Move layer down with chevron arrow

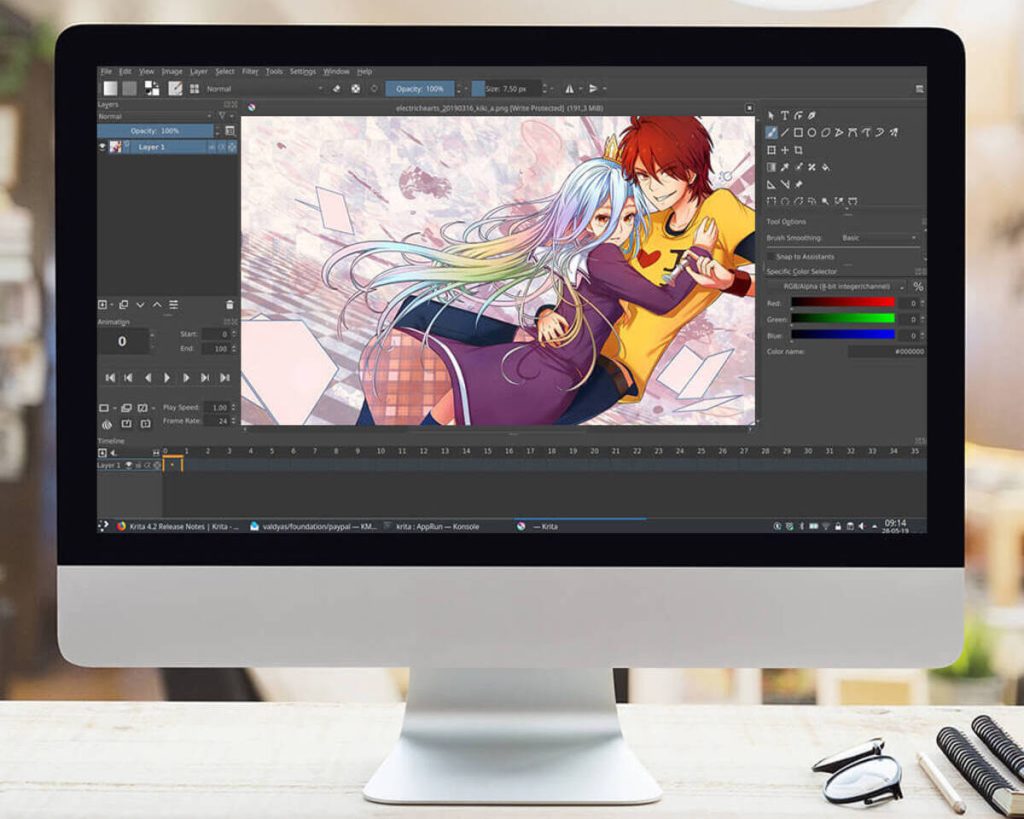coord(140,305)
